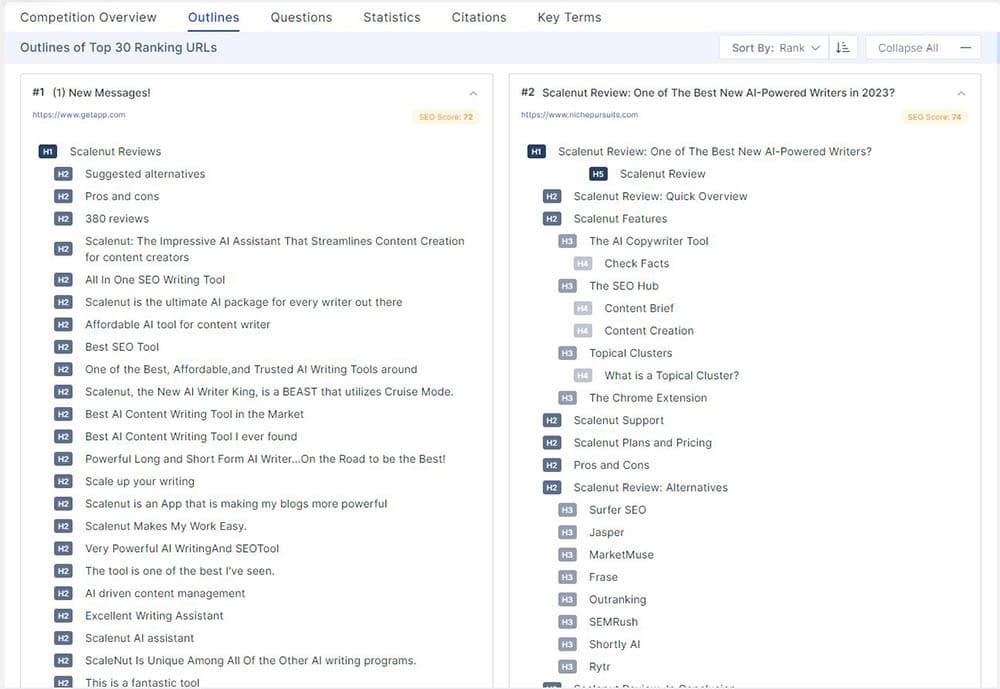The image size is (1000, 689).
Task: Click the H1 badge beside Scalenut Reviews
Action: pyautogui.click(x=47, y=152)
